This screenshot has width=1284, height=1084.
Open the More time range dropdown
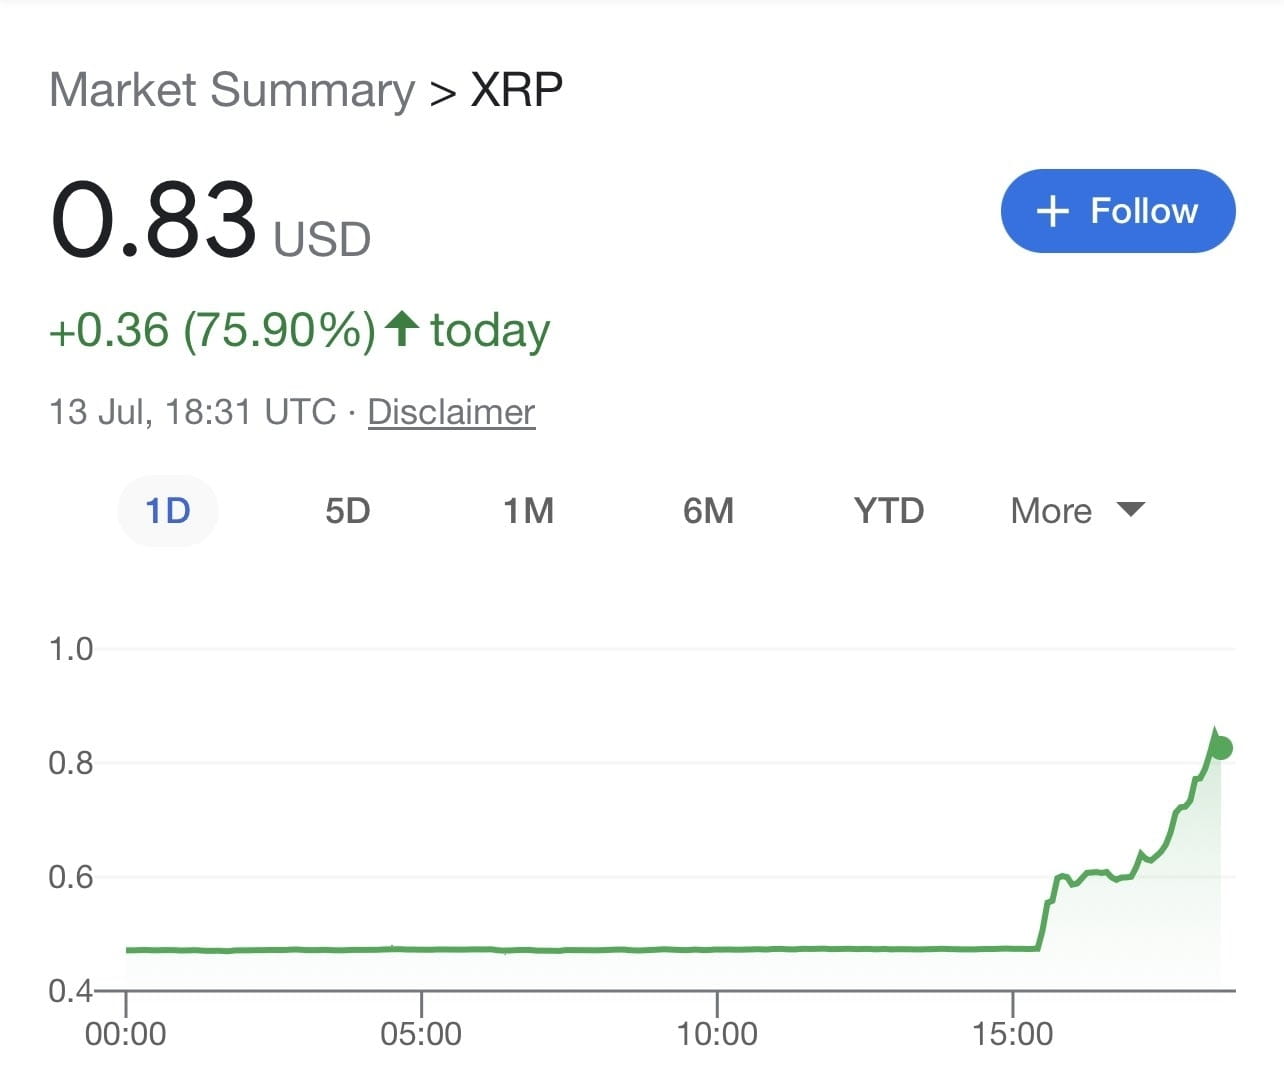pos(1077,511)
